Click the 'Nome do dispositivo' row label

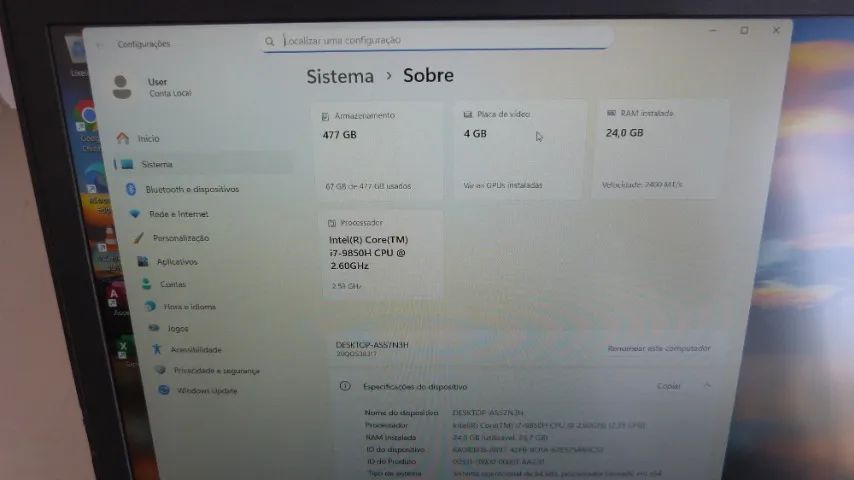tap(401, 413)
